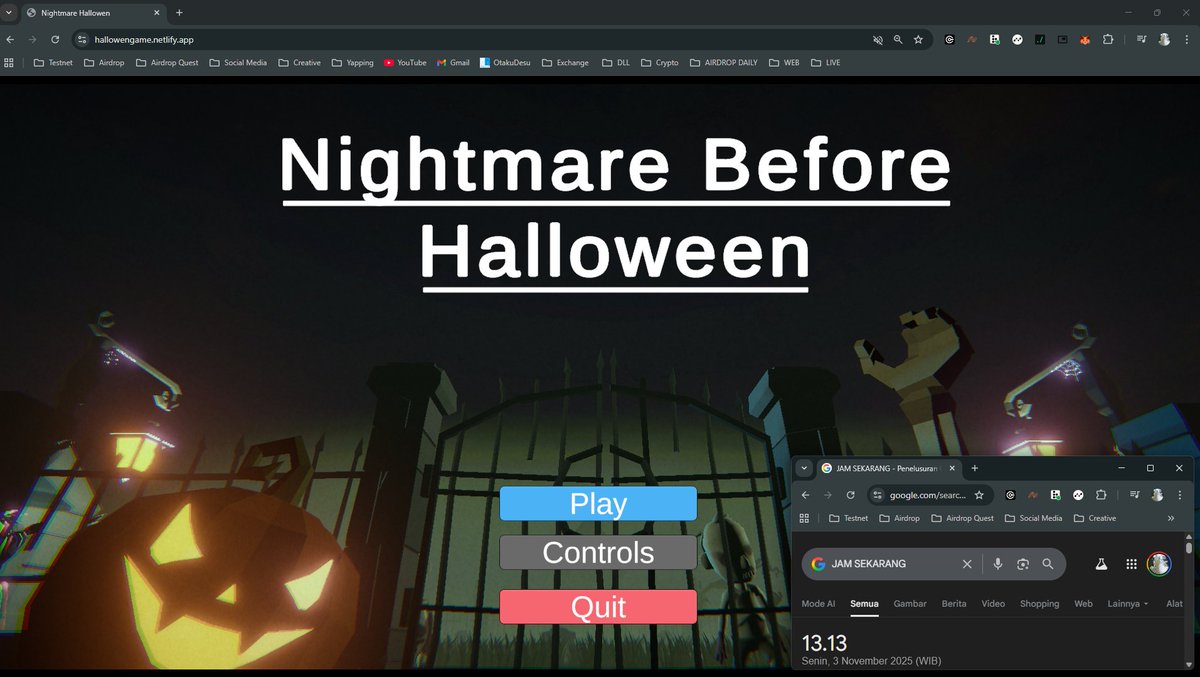
Task: Click the red Quit button
Action: 598,607
